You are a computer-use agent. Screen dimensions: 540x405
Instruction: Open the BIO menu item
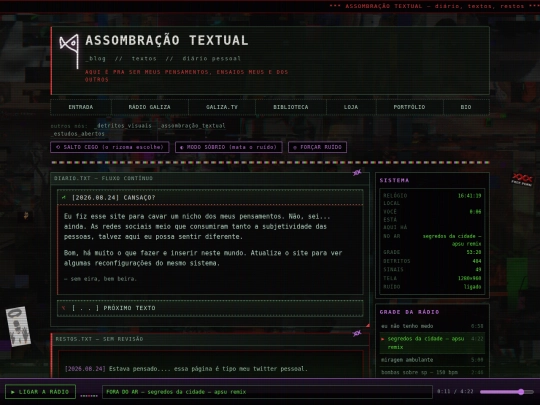[466, 107]
